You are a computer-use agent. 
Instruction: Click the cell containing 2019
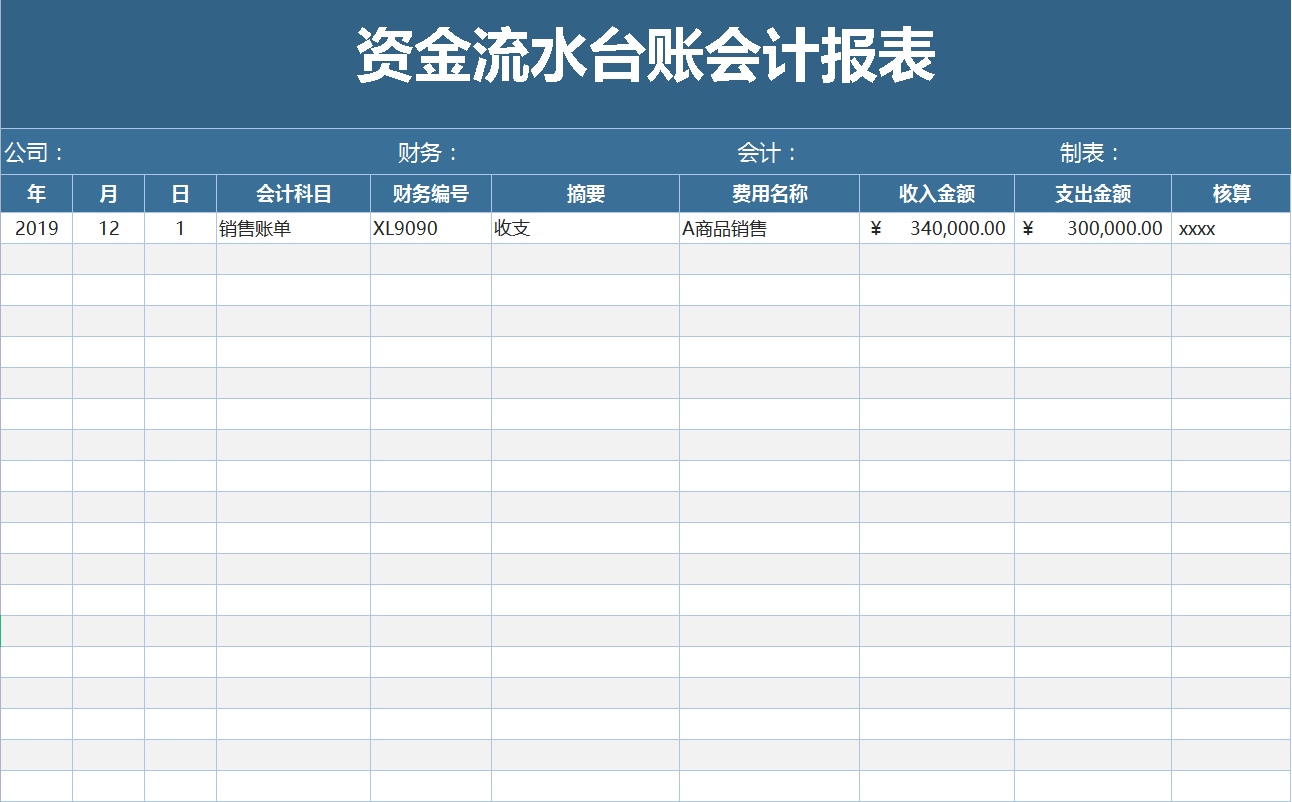(37, 228)
